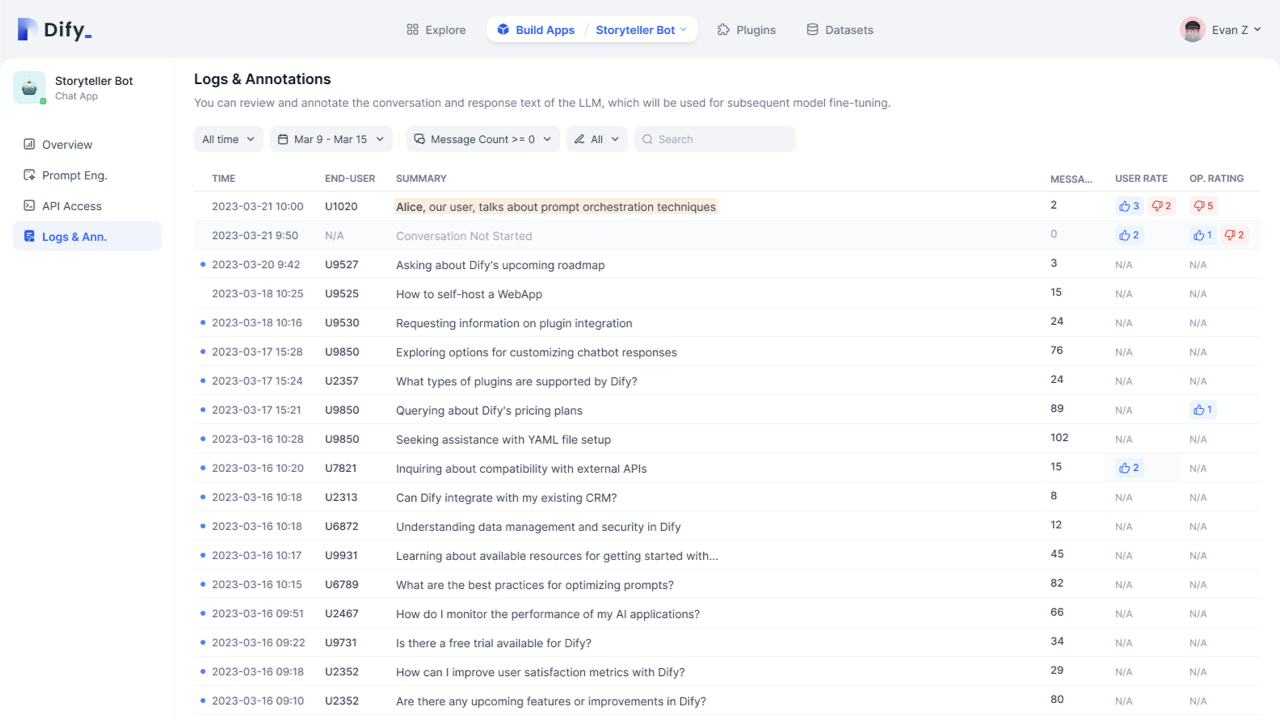
Task: Open the All annotations filter dropdown
Action: click(x=597, y=139)
